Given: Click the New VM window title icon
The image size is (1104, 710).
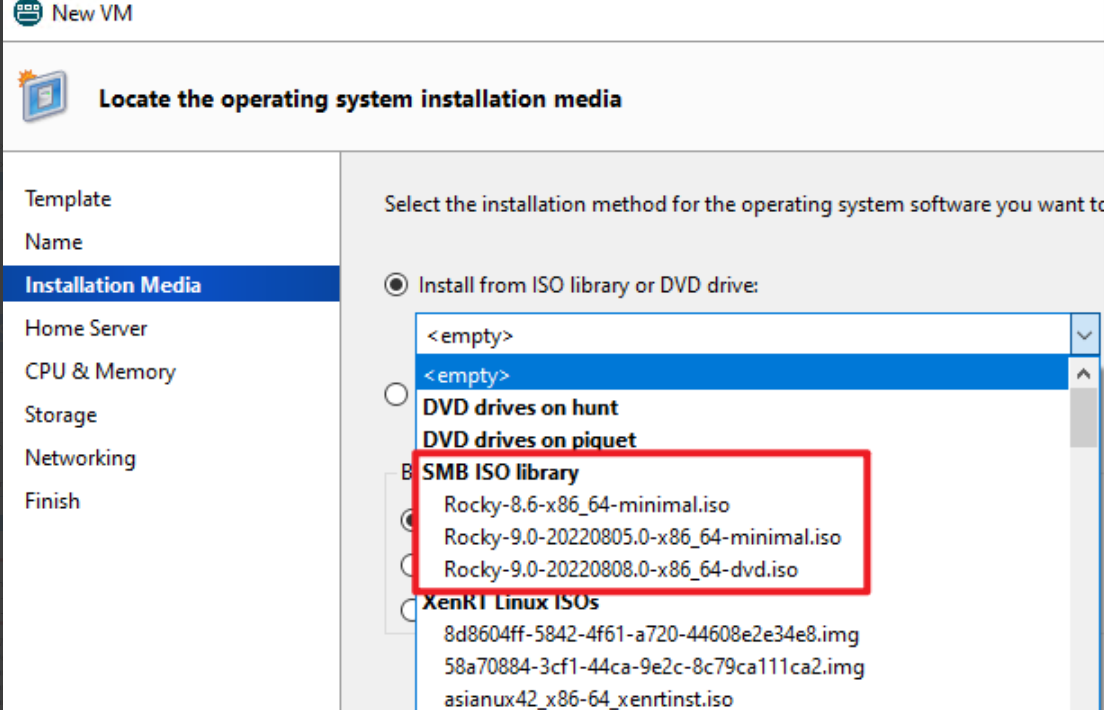Looking at the screenshot, I should tap(28, 13).
